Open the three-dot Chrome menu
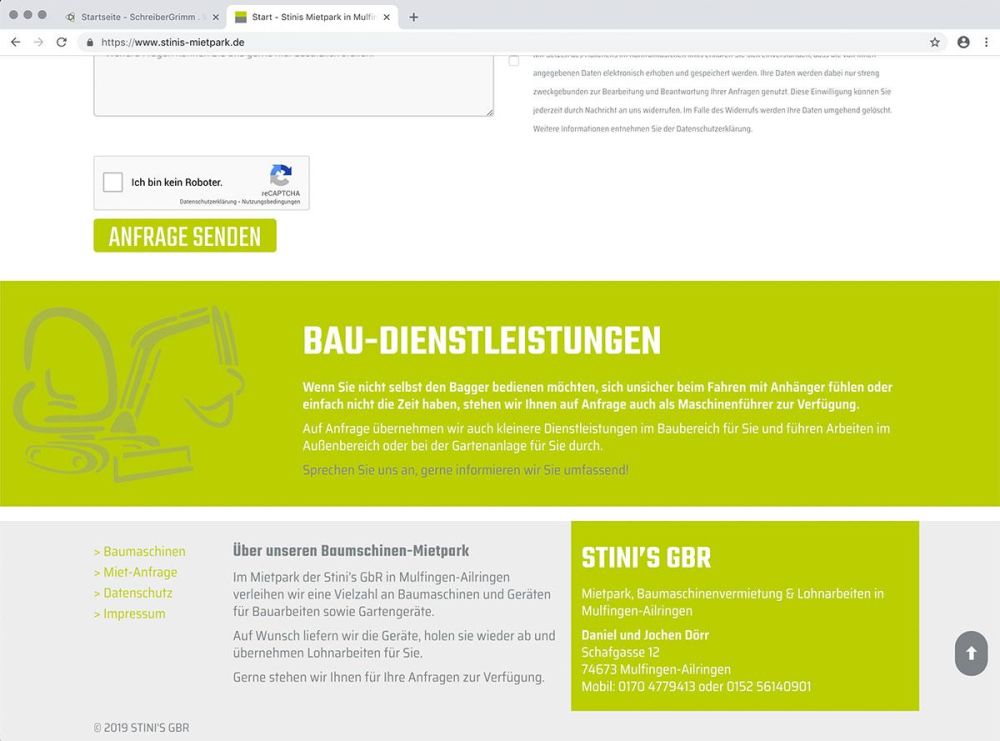The height and width of the screenshot is (741, 1000). 988,42
